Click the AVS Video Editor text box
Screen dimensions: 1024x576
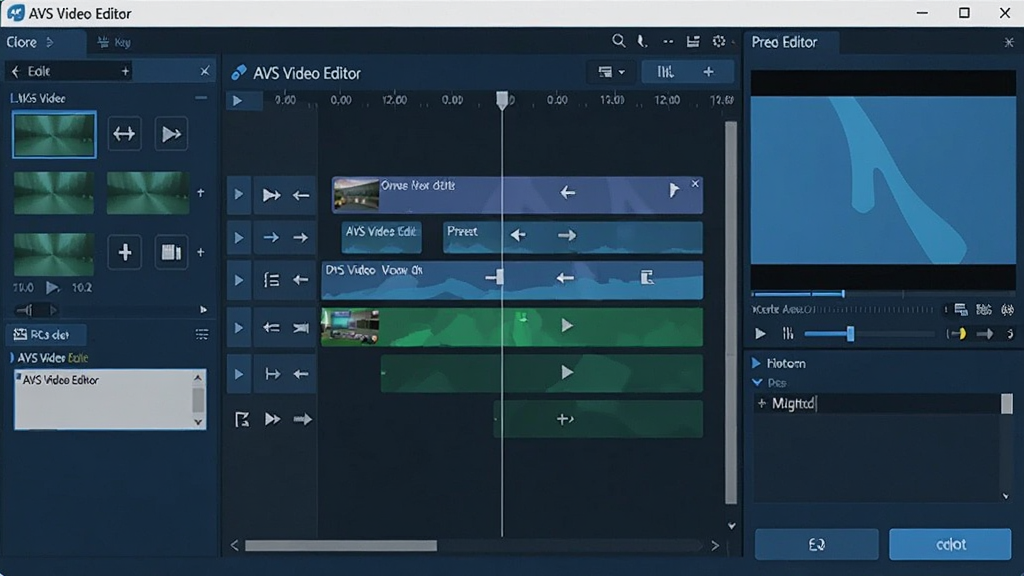(x=110, y=399)
